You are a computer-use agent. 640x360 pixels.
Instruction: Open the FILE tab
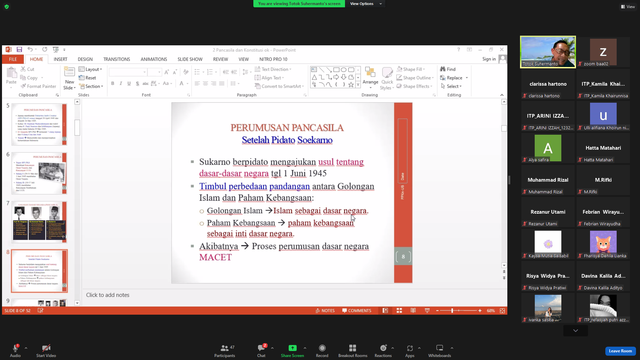(13, 59)
